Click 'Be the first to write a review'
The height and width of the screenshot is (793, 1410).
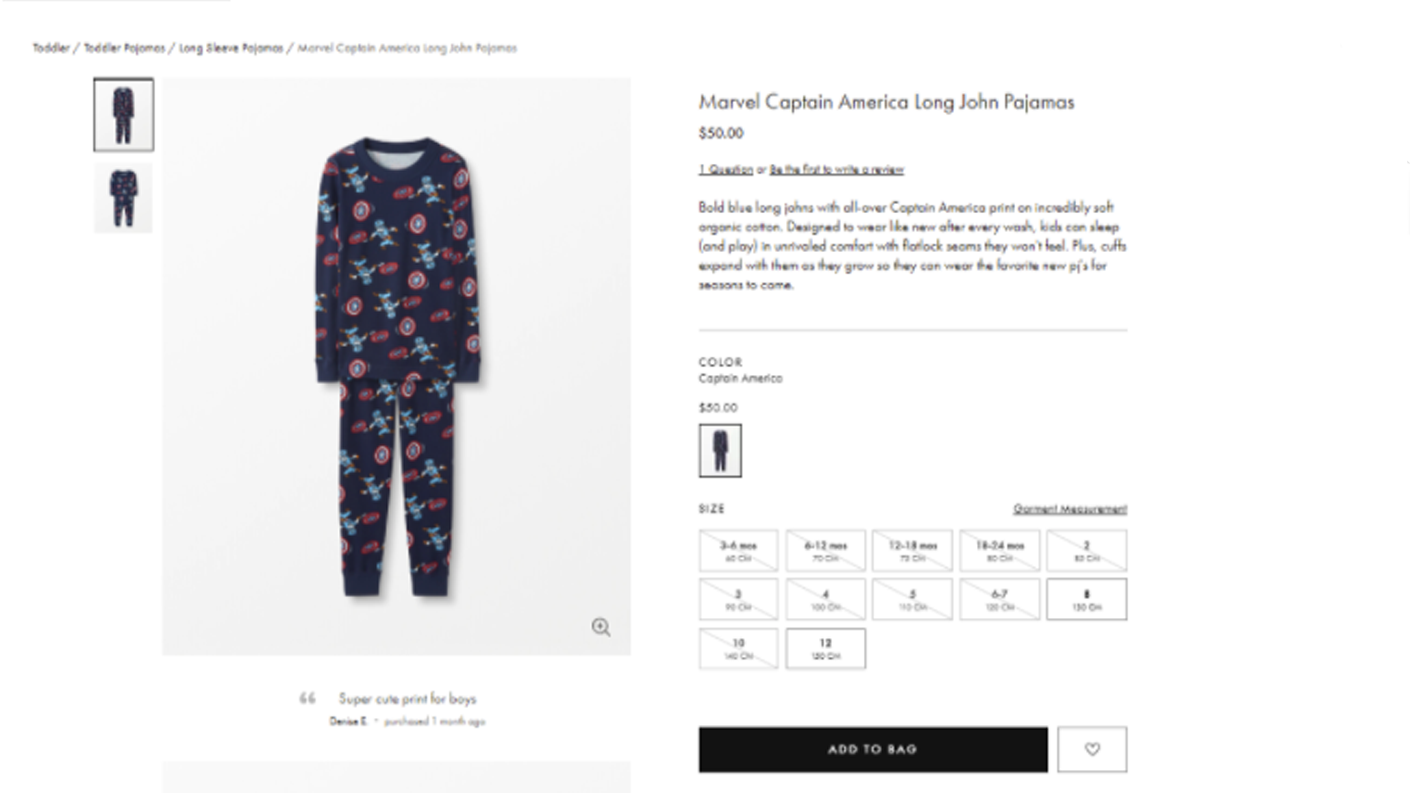tap(836, 169)
